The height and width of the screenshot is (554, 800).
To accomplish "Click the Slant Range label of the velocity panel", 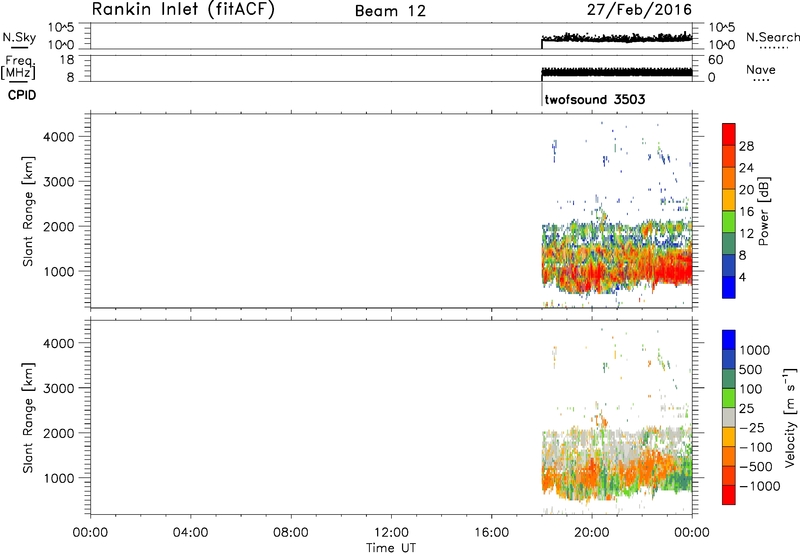I will [28, 418].
